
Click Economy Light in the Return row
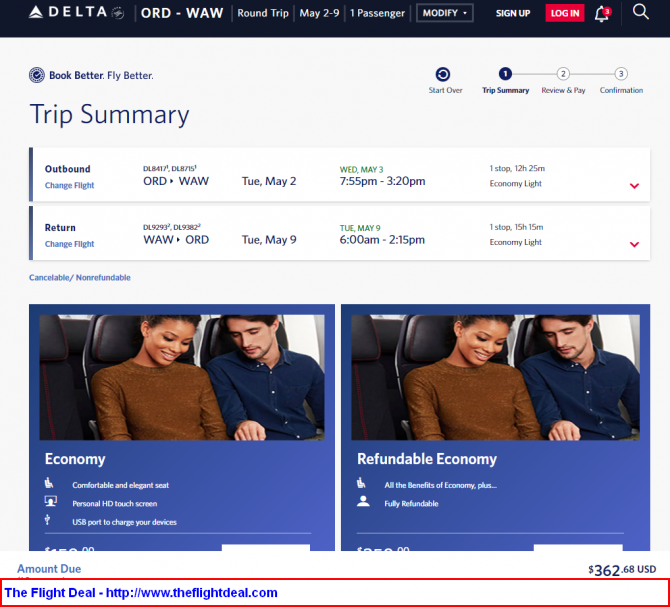coord(515,242)
